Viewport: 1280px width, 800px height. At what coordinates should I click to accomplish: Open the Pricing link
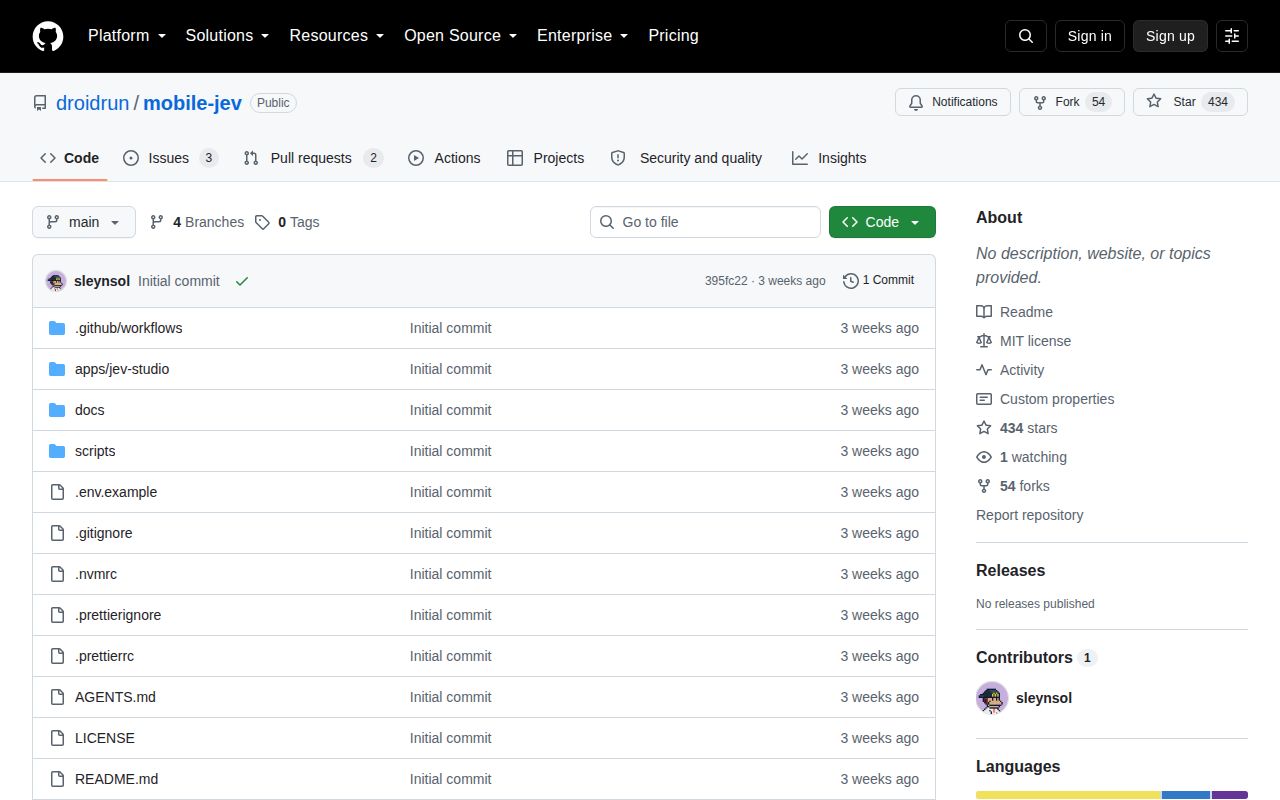coord(673,36)
